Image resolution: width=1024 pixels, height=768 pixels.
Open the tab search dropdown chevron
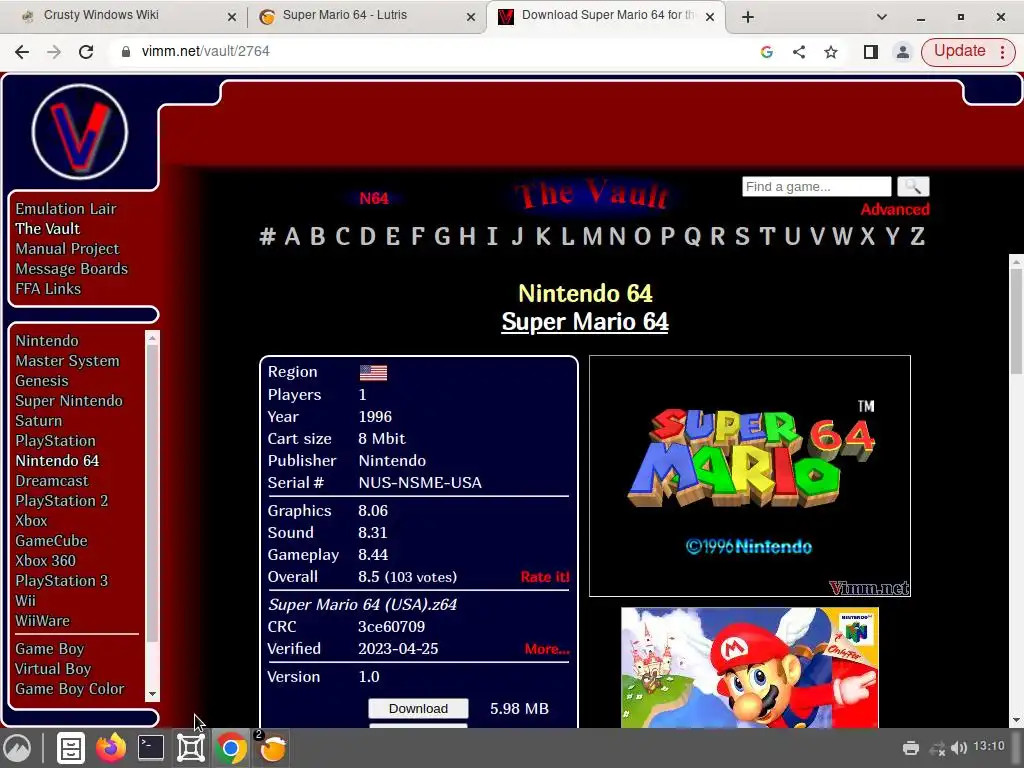pyautogui.click(x=882, y=17)
